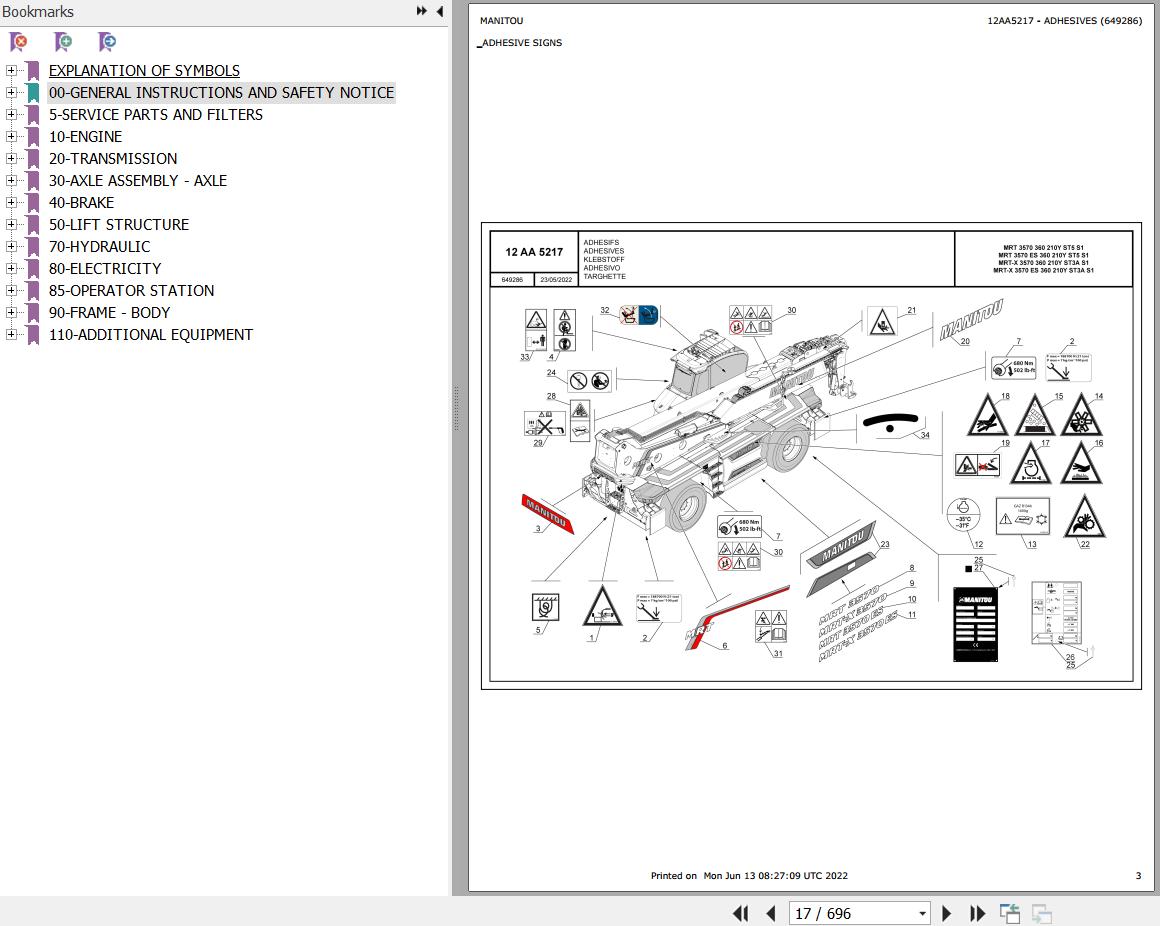Expand the 00-GENERAL INSTRUCTIONS AND SAFETY NOTICE node
Viewport: 1160px width, 926px height.
pyautogui.click(x=11, y=93)
